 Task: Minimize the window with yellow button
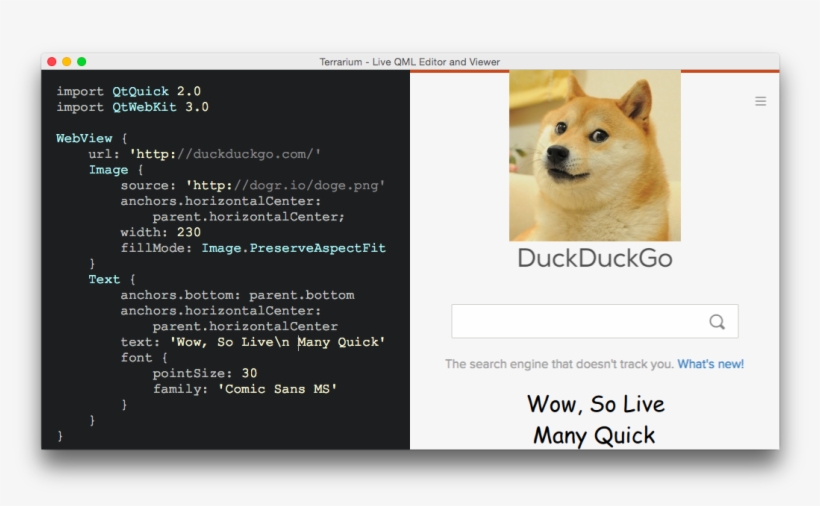coord(66,62)
